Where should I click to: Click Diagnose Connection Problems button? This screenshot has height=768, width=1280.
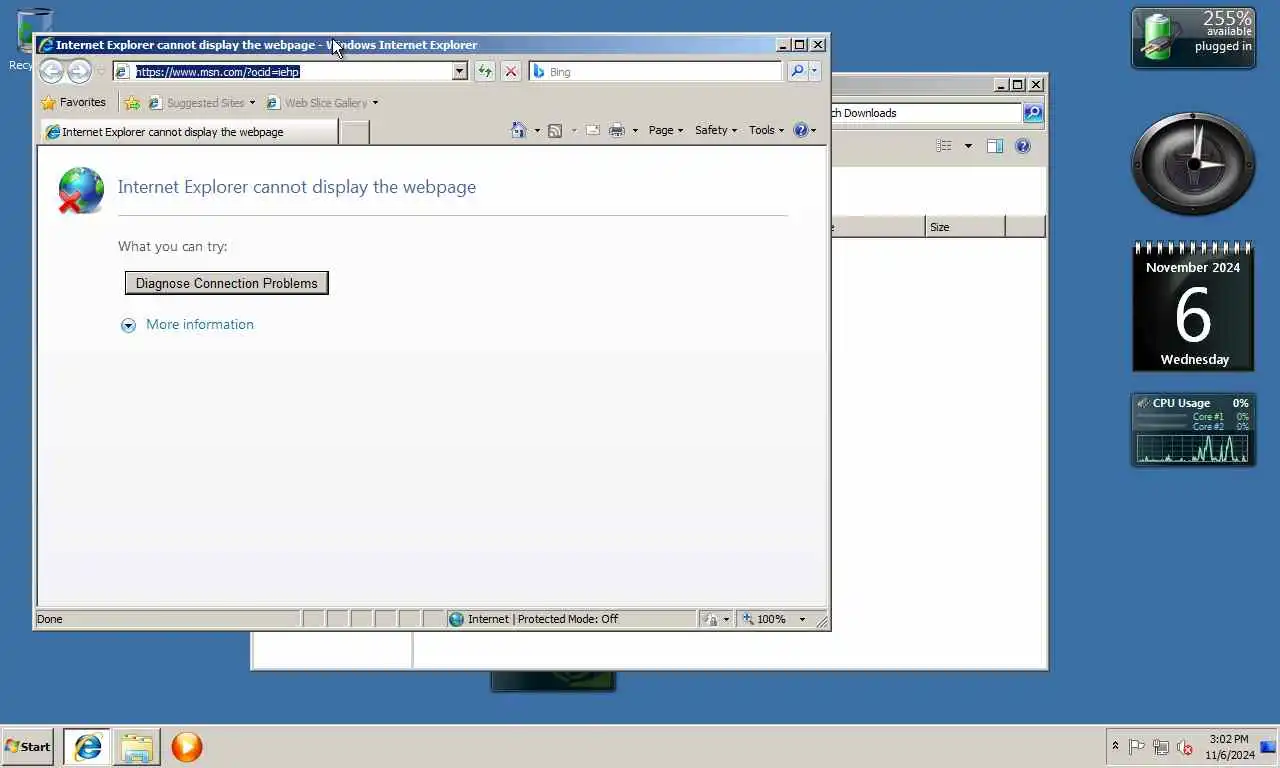[x=227, y=283]
